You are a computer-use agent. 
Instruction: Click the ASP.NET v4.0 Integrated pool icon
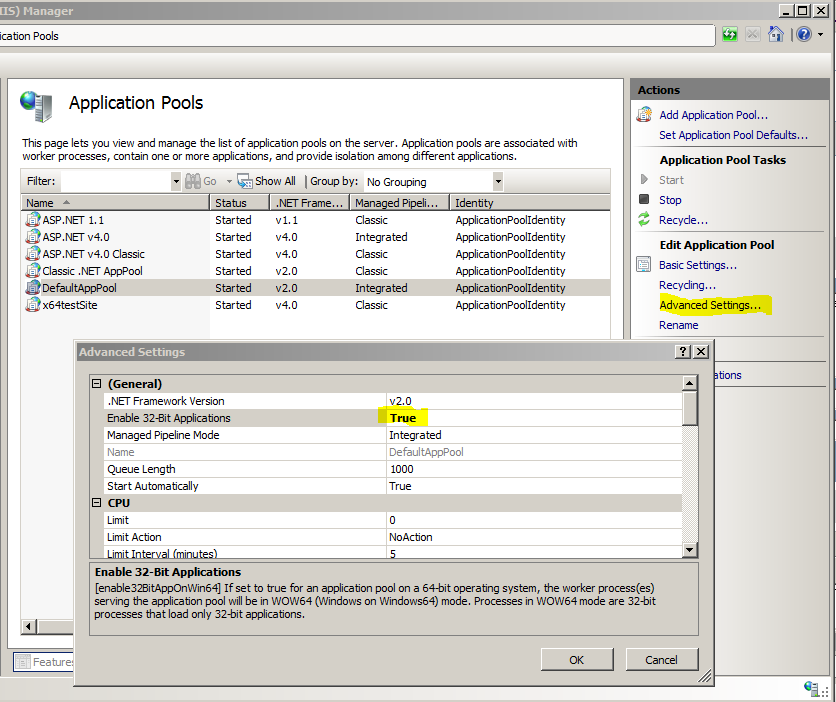tap(33, 237)
